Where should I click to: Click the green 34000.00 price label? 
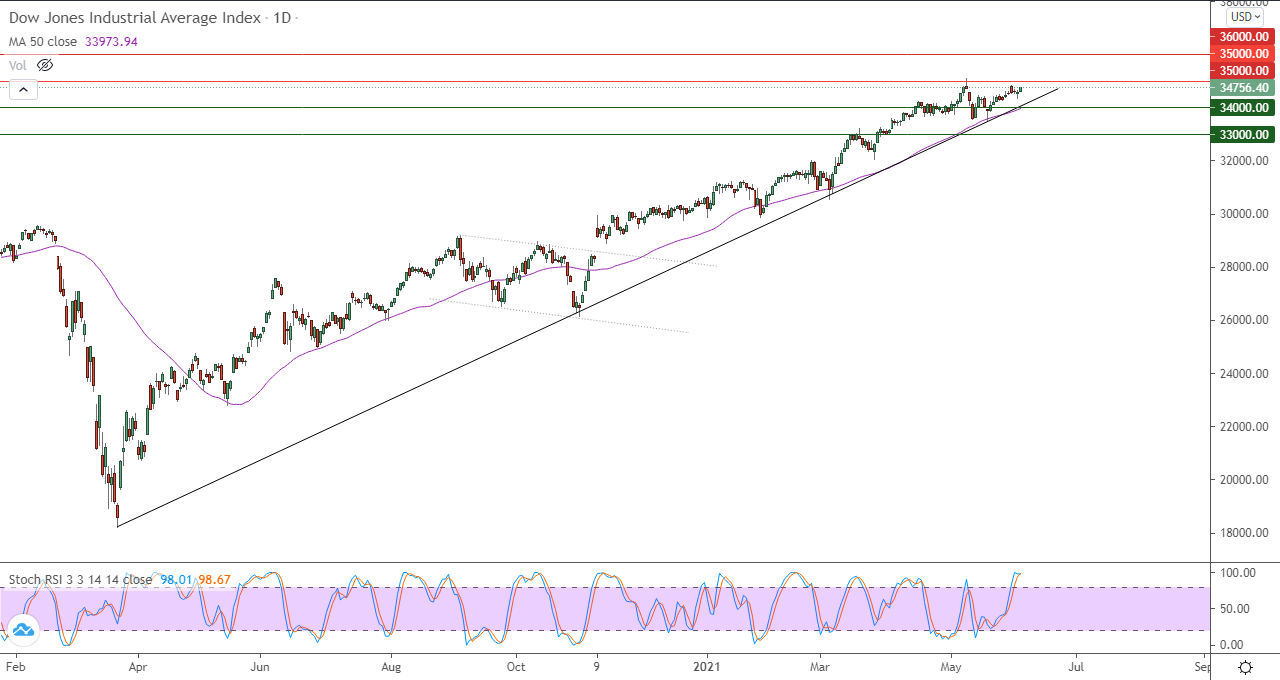[1244, 107]
